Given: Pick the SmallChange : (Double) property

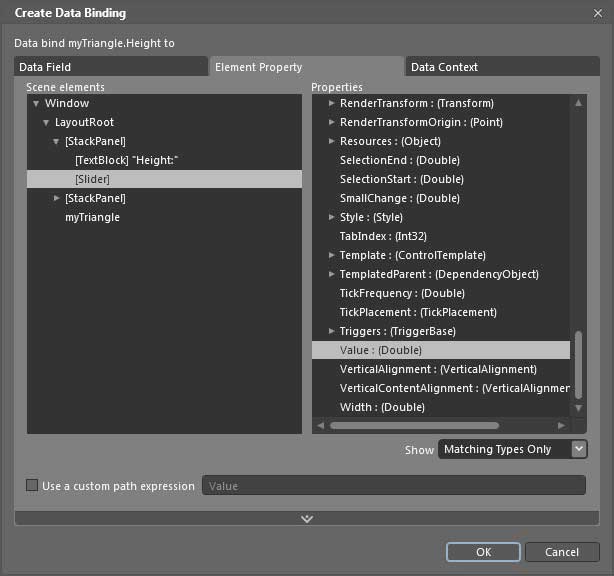Looking at the screenshot, I should (x=400, y=198).
